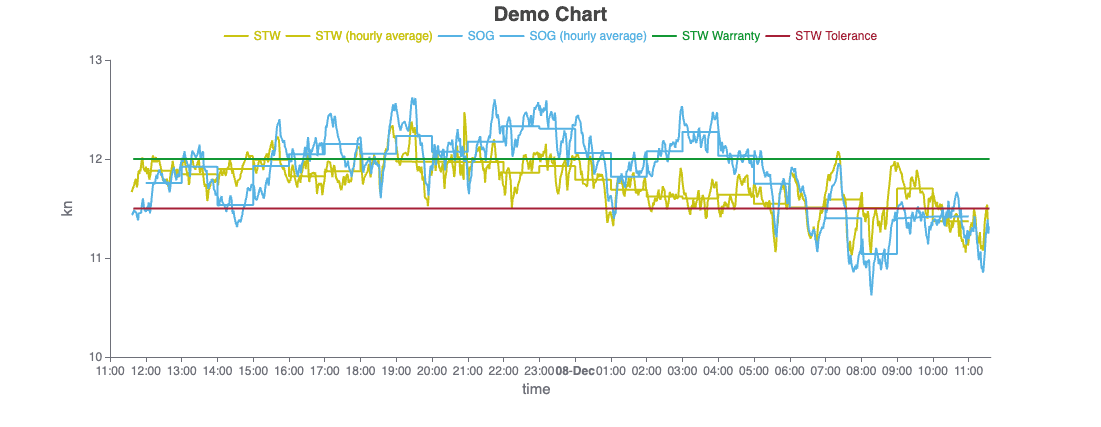
Task: Click the 'time' x-axis title
Action: tap(536, 388)
